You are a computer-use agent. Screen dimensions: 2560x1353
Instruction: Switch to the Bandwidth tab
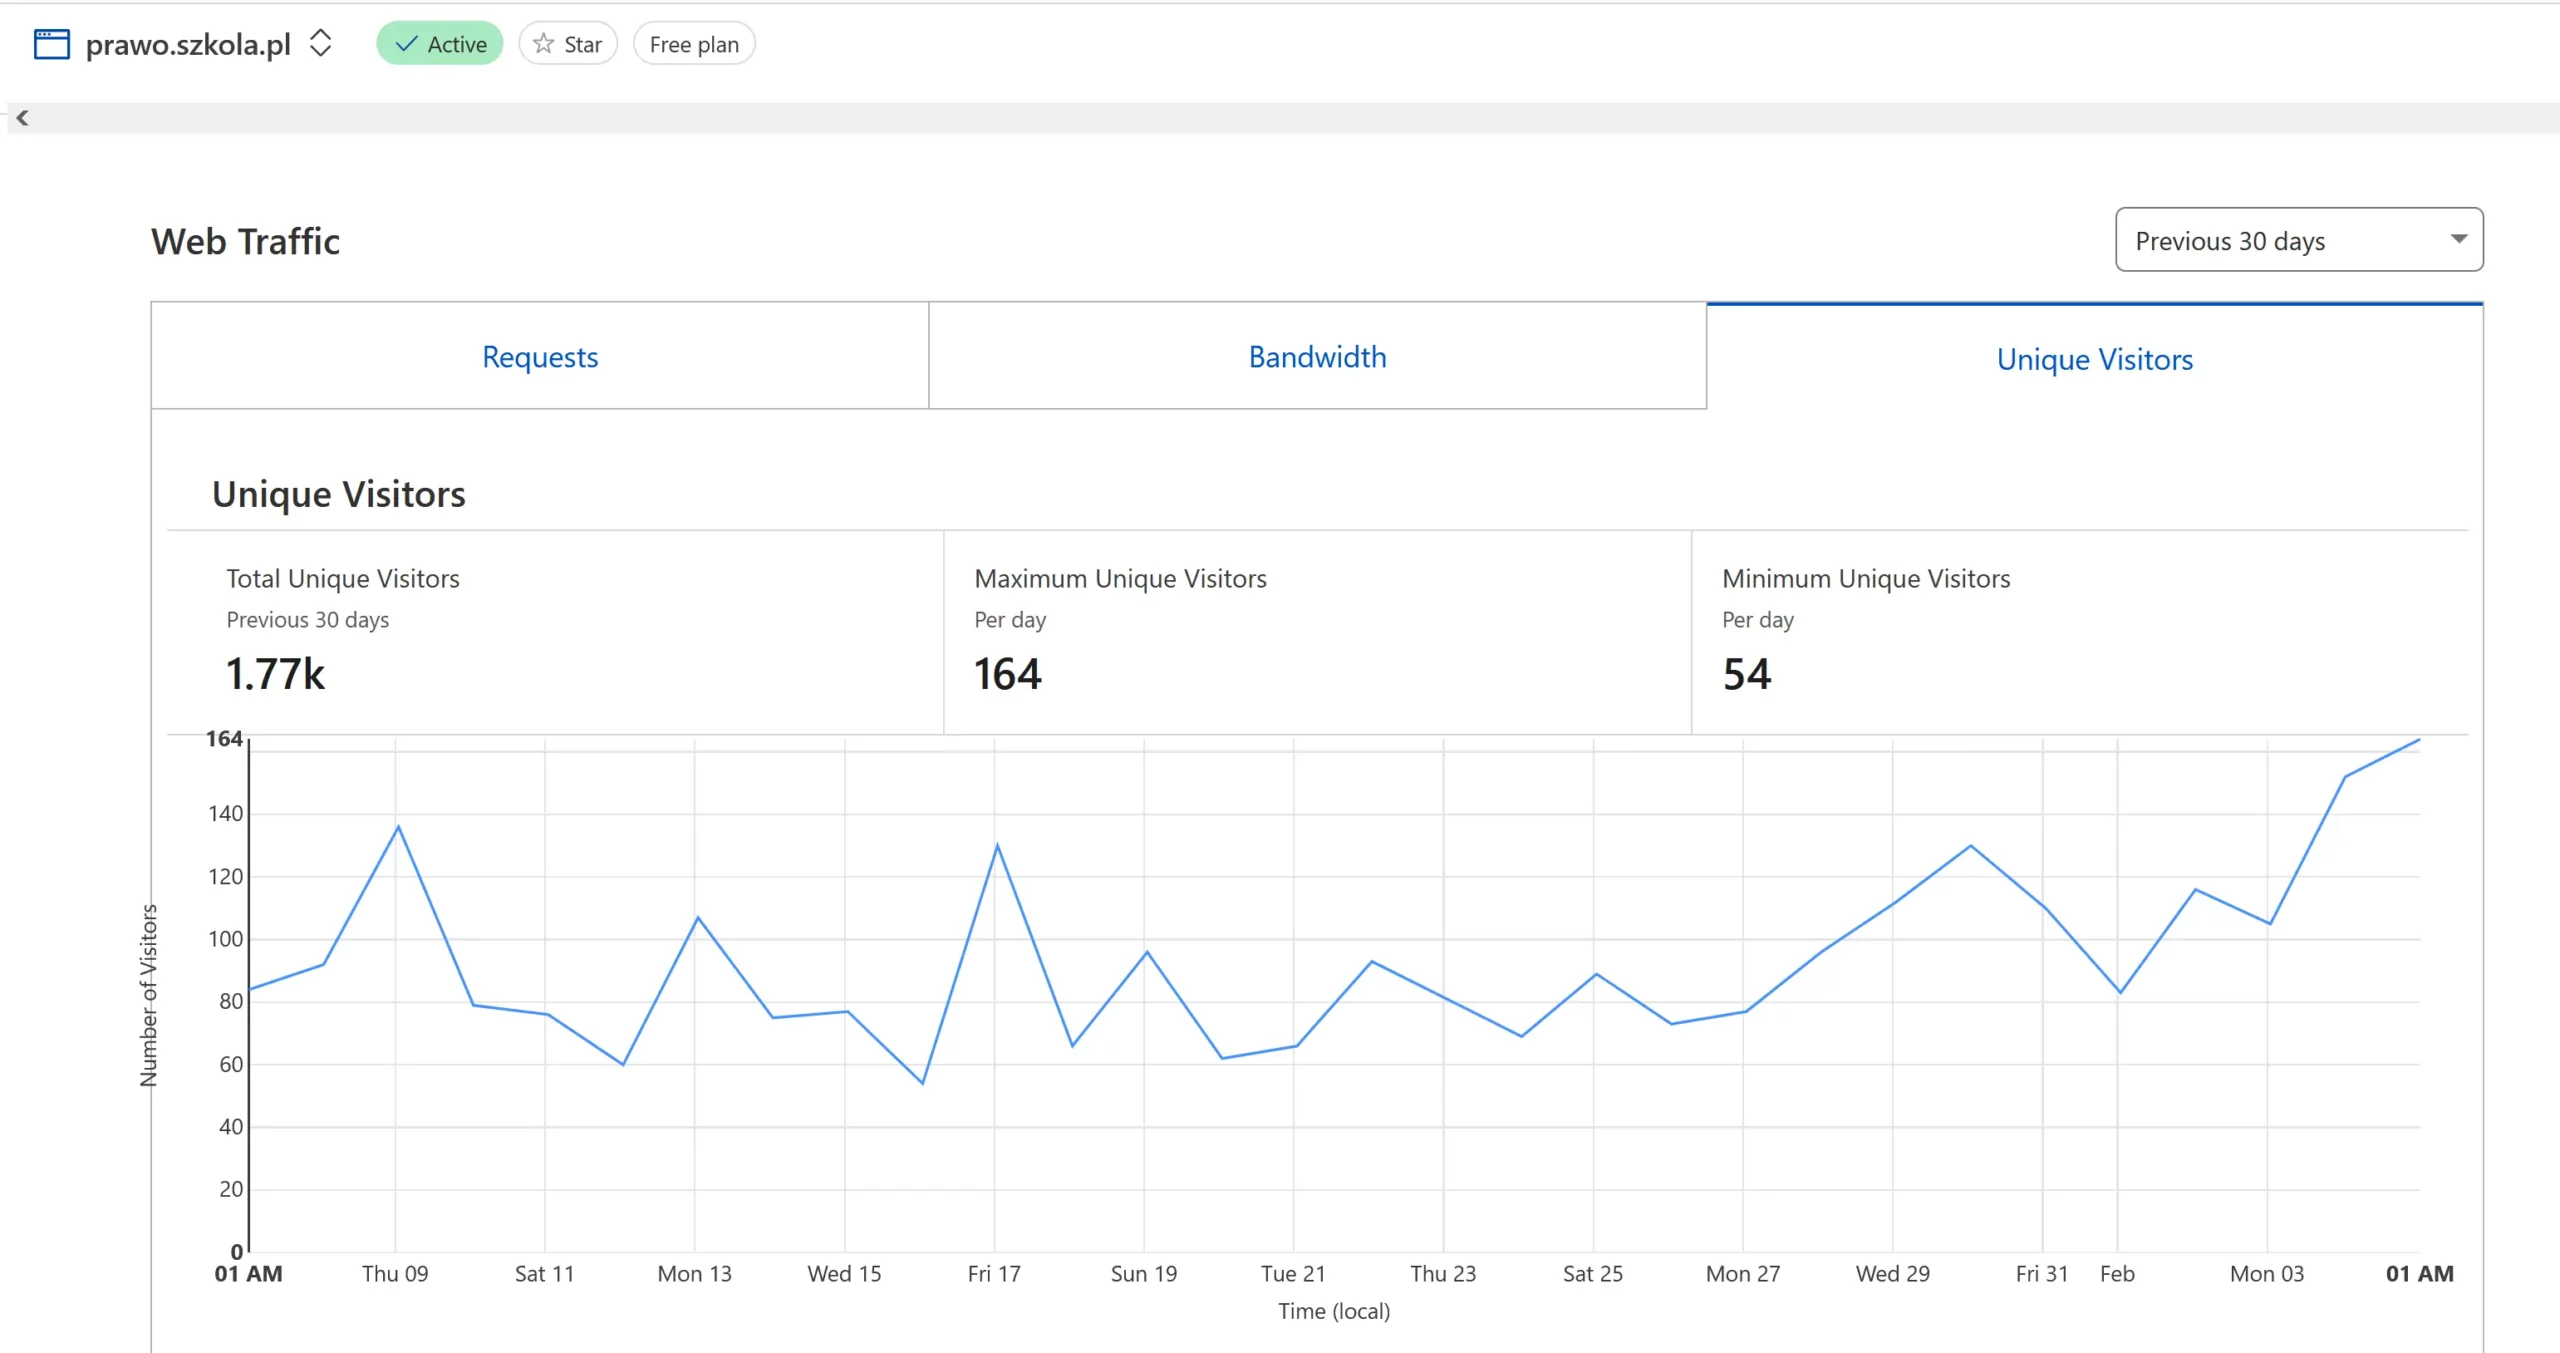tap(1317, 357)
